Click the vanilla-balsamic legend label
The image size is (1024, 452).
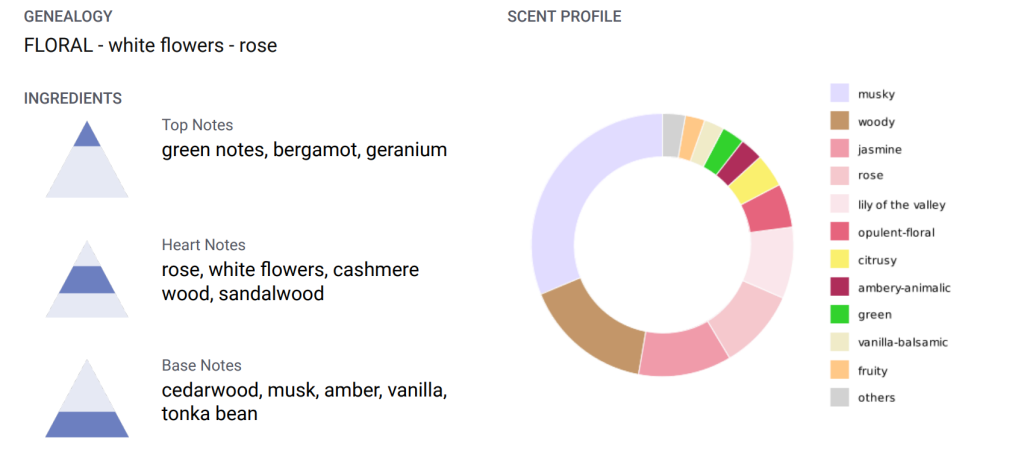pyautogui.click(x=902, y=342)
